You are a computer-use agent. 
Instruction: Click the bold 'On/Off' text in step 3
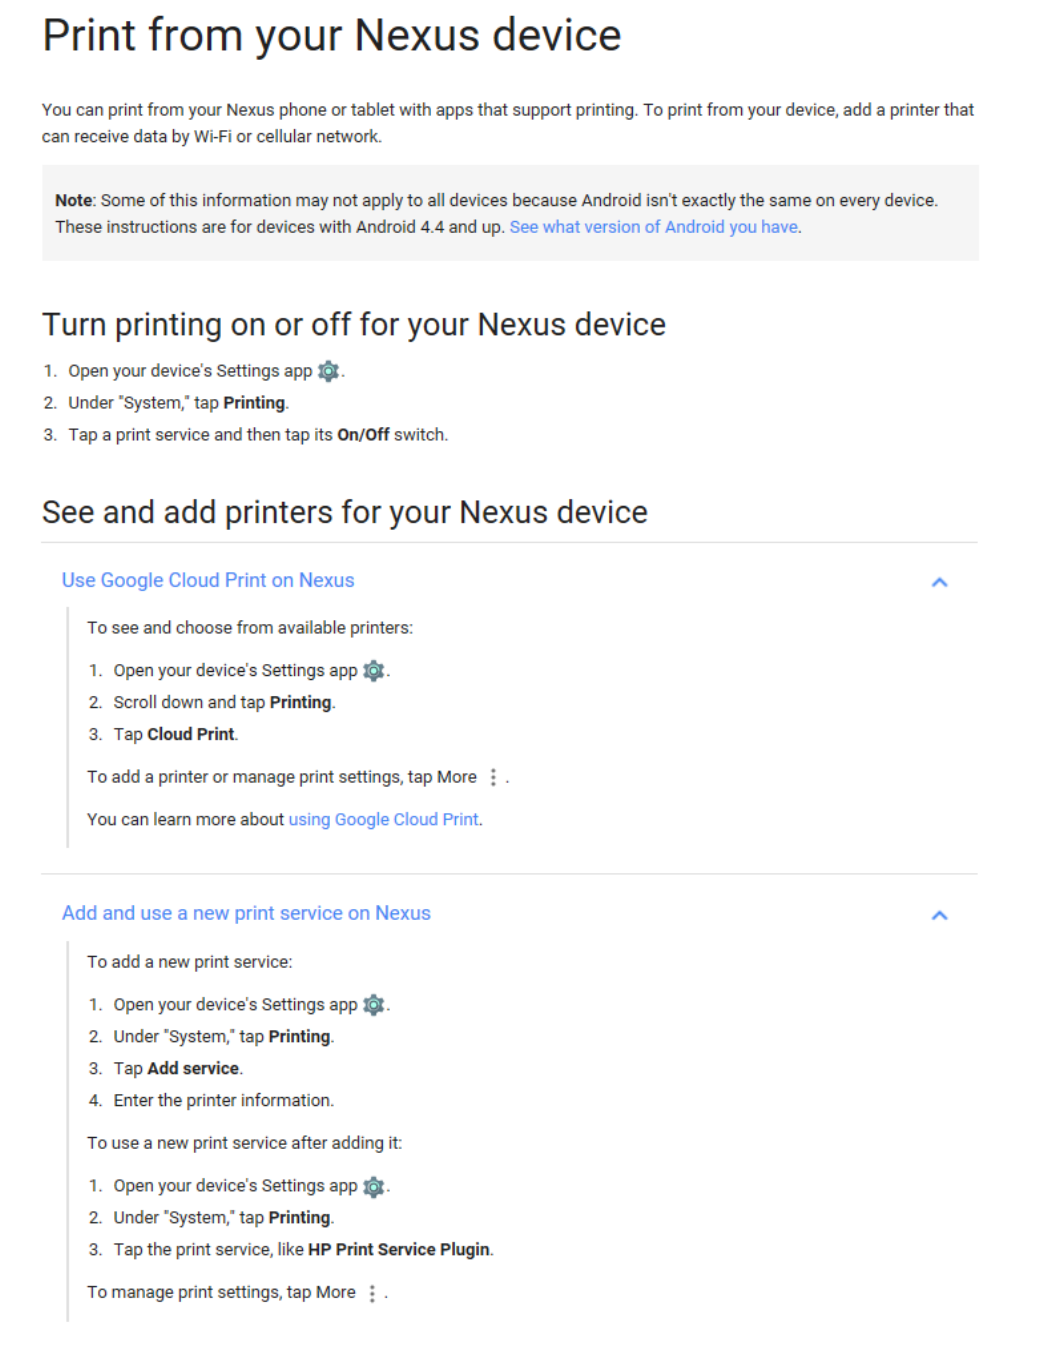click(363, 435)
